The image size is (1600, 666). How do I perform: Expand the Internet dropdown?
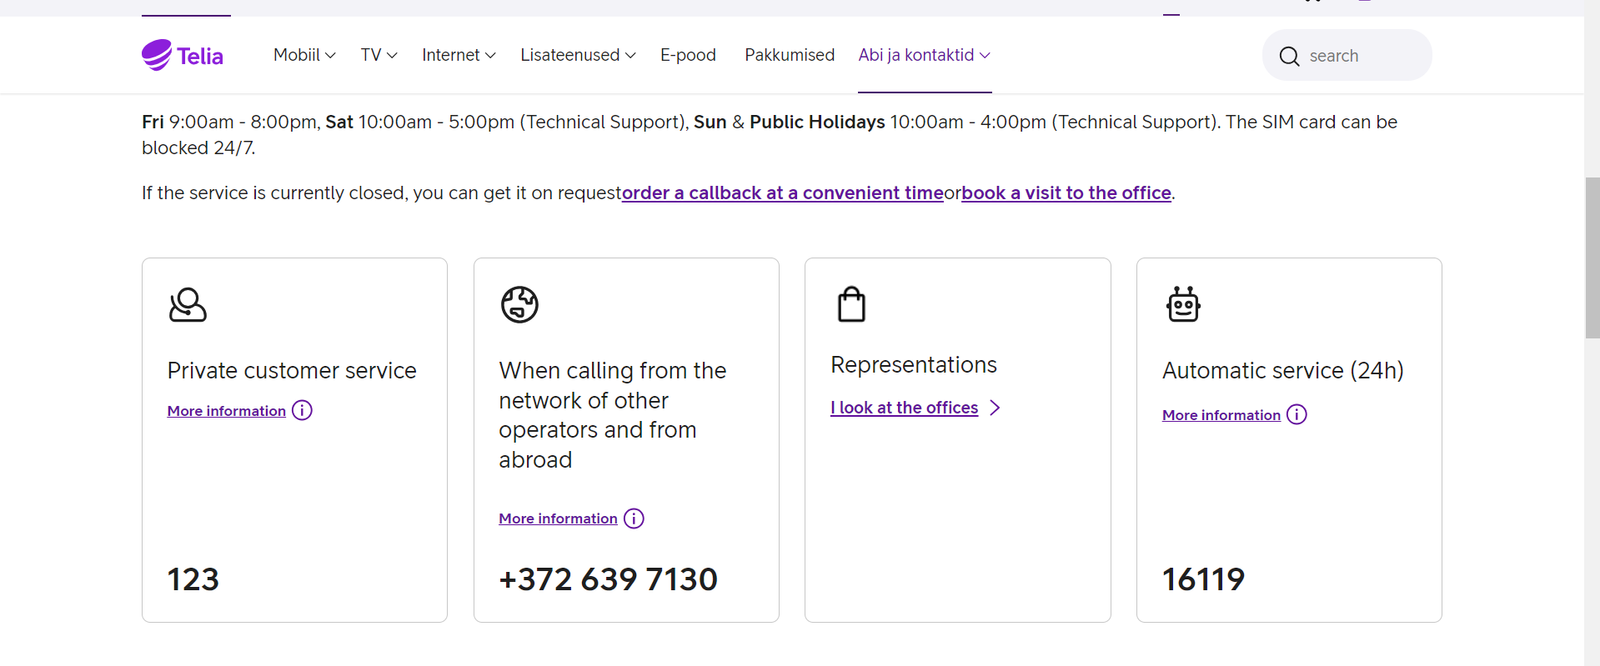[457, 55]
